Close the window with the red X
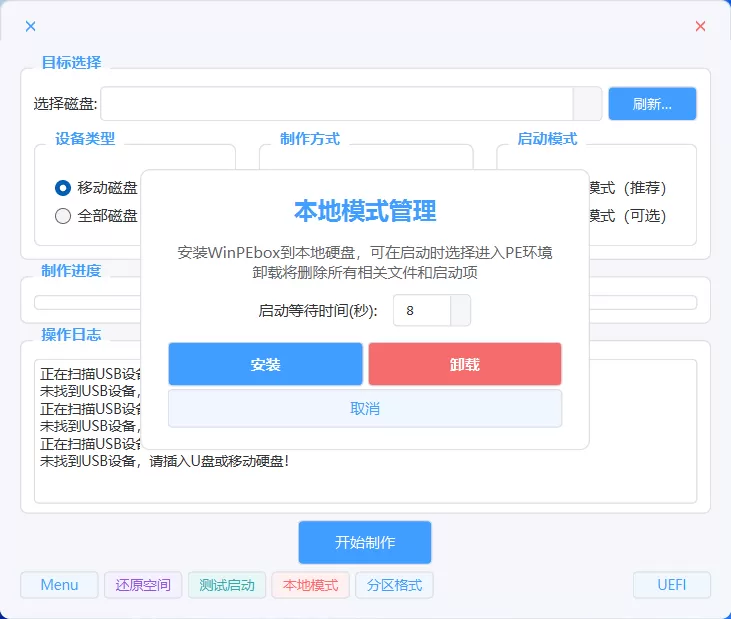 [700, 26]
